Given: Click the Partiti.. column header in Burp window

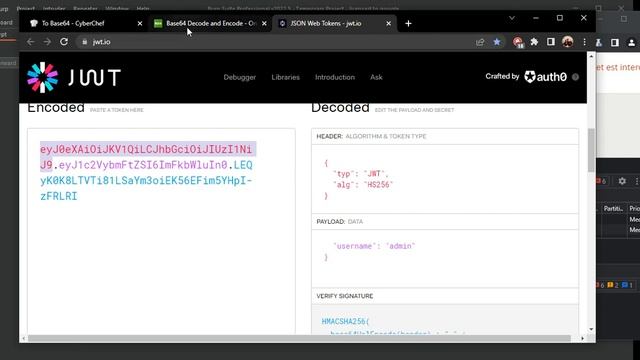Looking at the screenshot, I should (x=613, y=209).
